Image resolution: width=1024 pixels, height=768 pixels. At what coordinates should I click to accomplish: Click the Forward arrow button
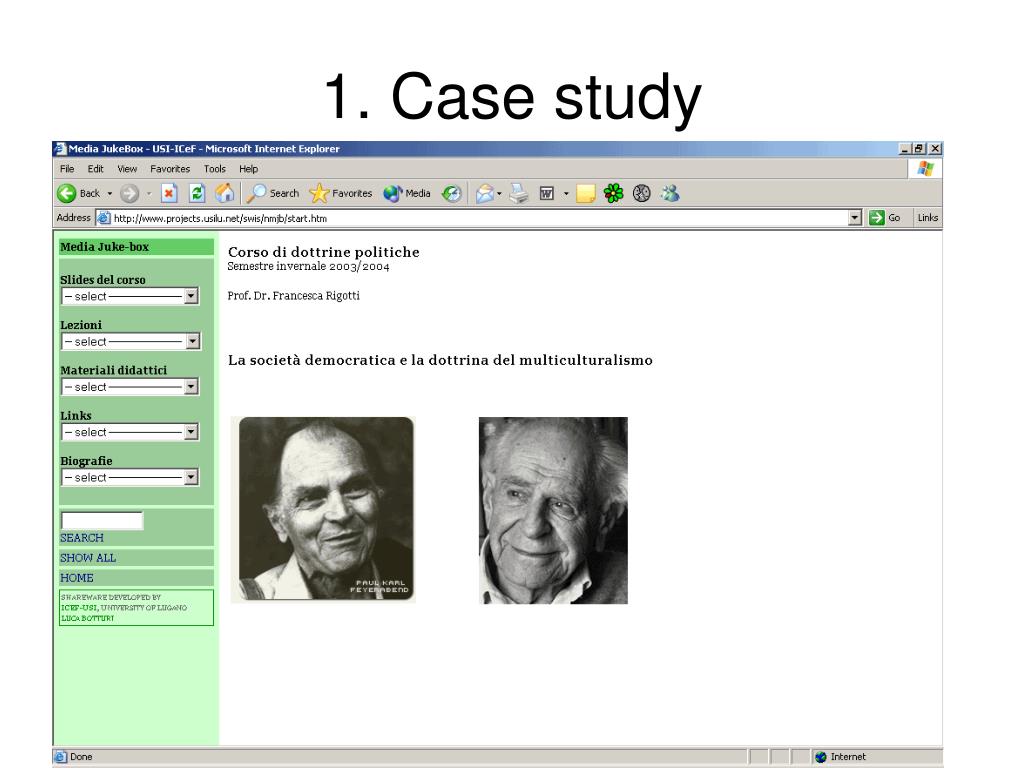click(x=129, y=193)
